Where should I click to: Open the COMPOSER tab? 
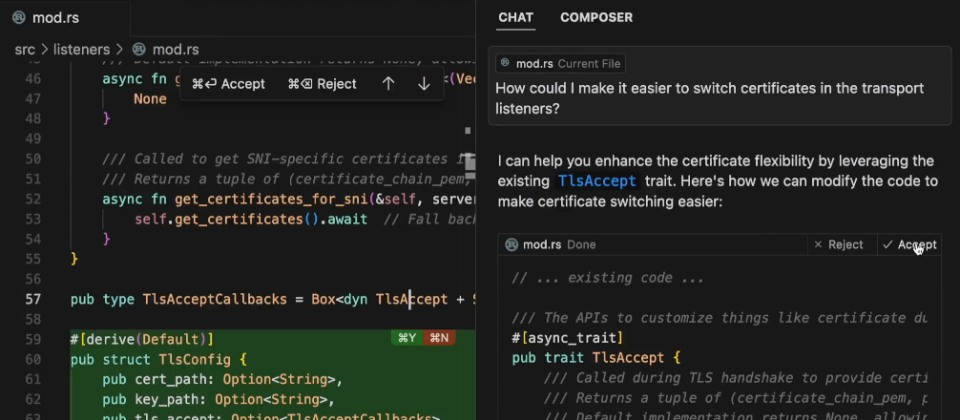click(596, 17)
